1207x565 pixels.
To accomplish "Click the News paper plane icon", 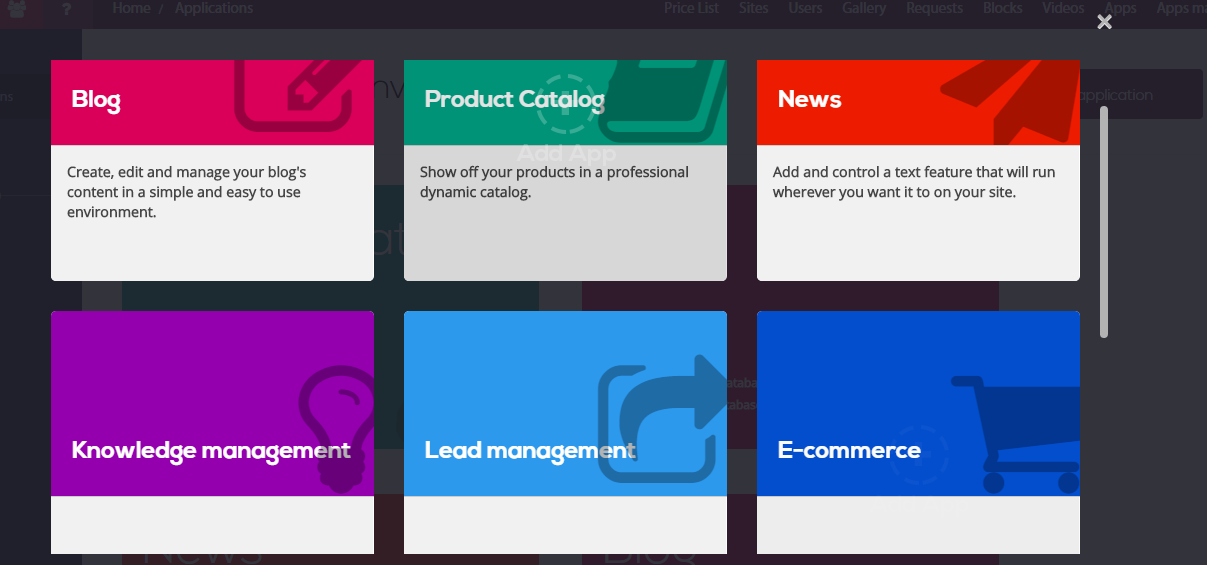I will (1010, 95).
